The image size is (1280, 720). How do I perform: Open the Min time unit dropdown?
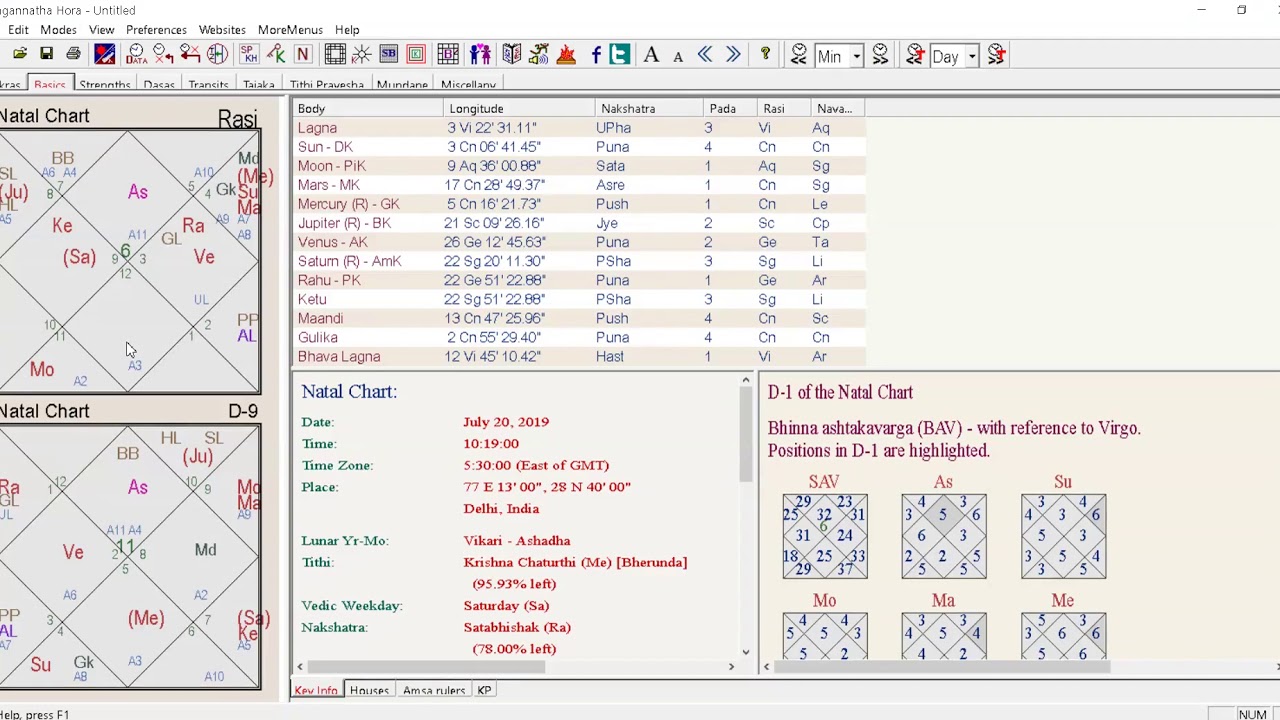click(x=857, y=56)
